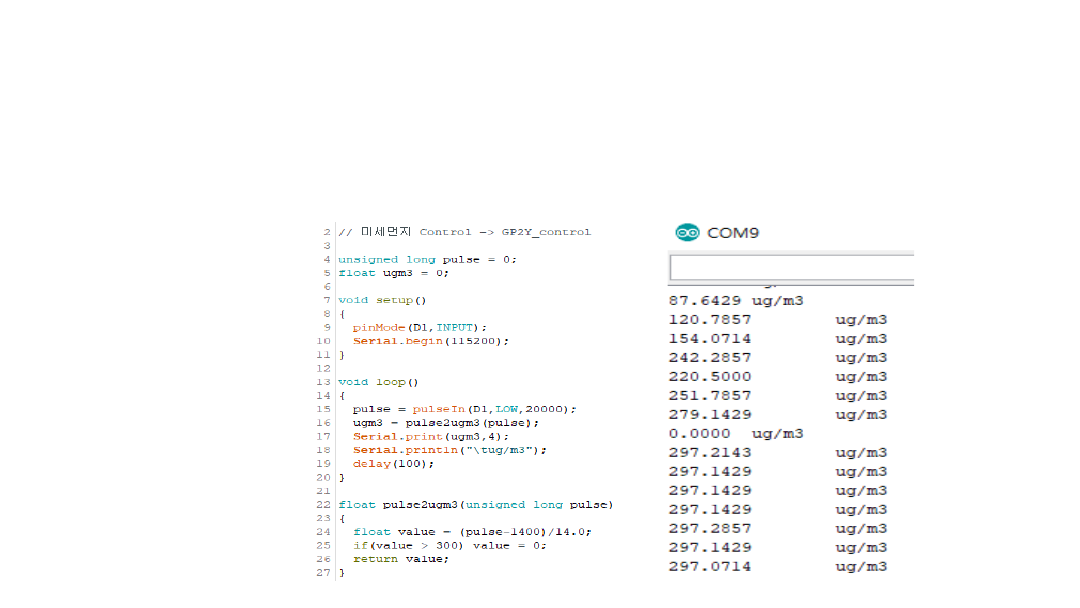Select the 297.2143 reading in serial monitor
This screenshot has width=1080, height=608.
[x=709, y=453]
